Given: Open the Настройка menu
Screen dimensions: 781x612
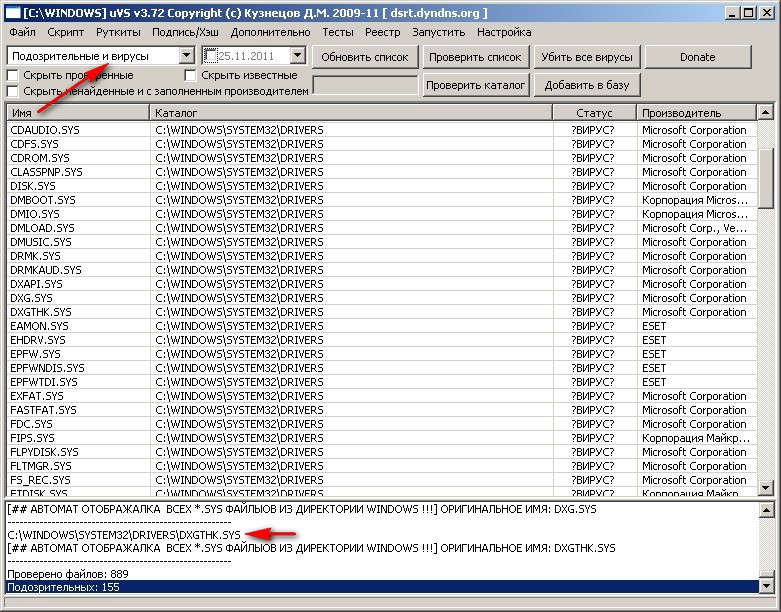Looking at the screenshot, I should (504, 32).
